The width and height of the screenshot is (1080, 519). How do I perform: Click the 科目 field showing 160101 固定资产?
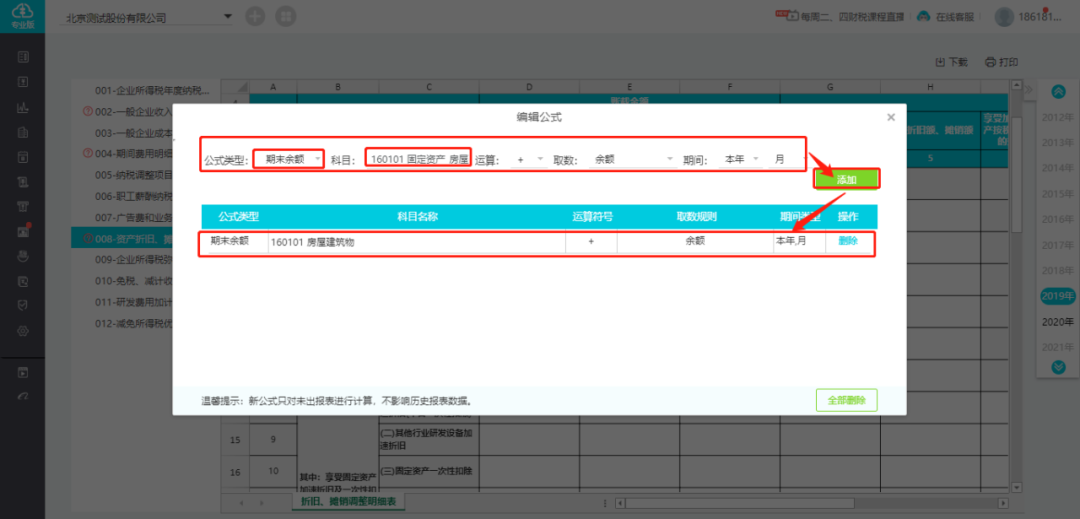coord(418,159)
